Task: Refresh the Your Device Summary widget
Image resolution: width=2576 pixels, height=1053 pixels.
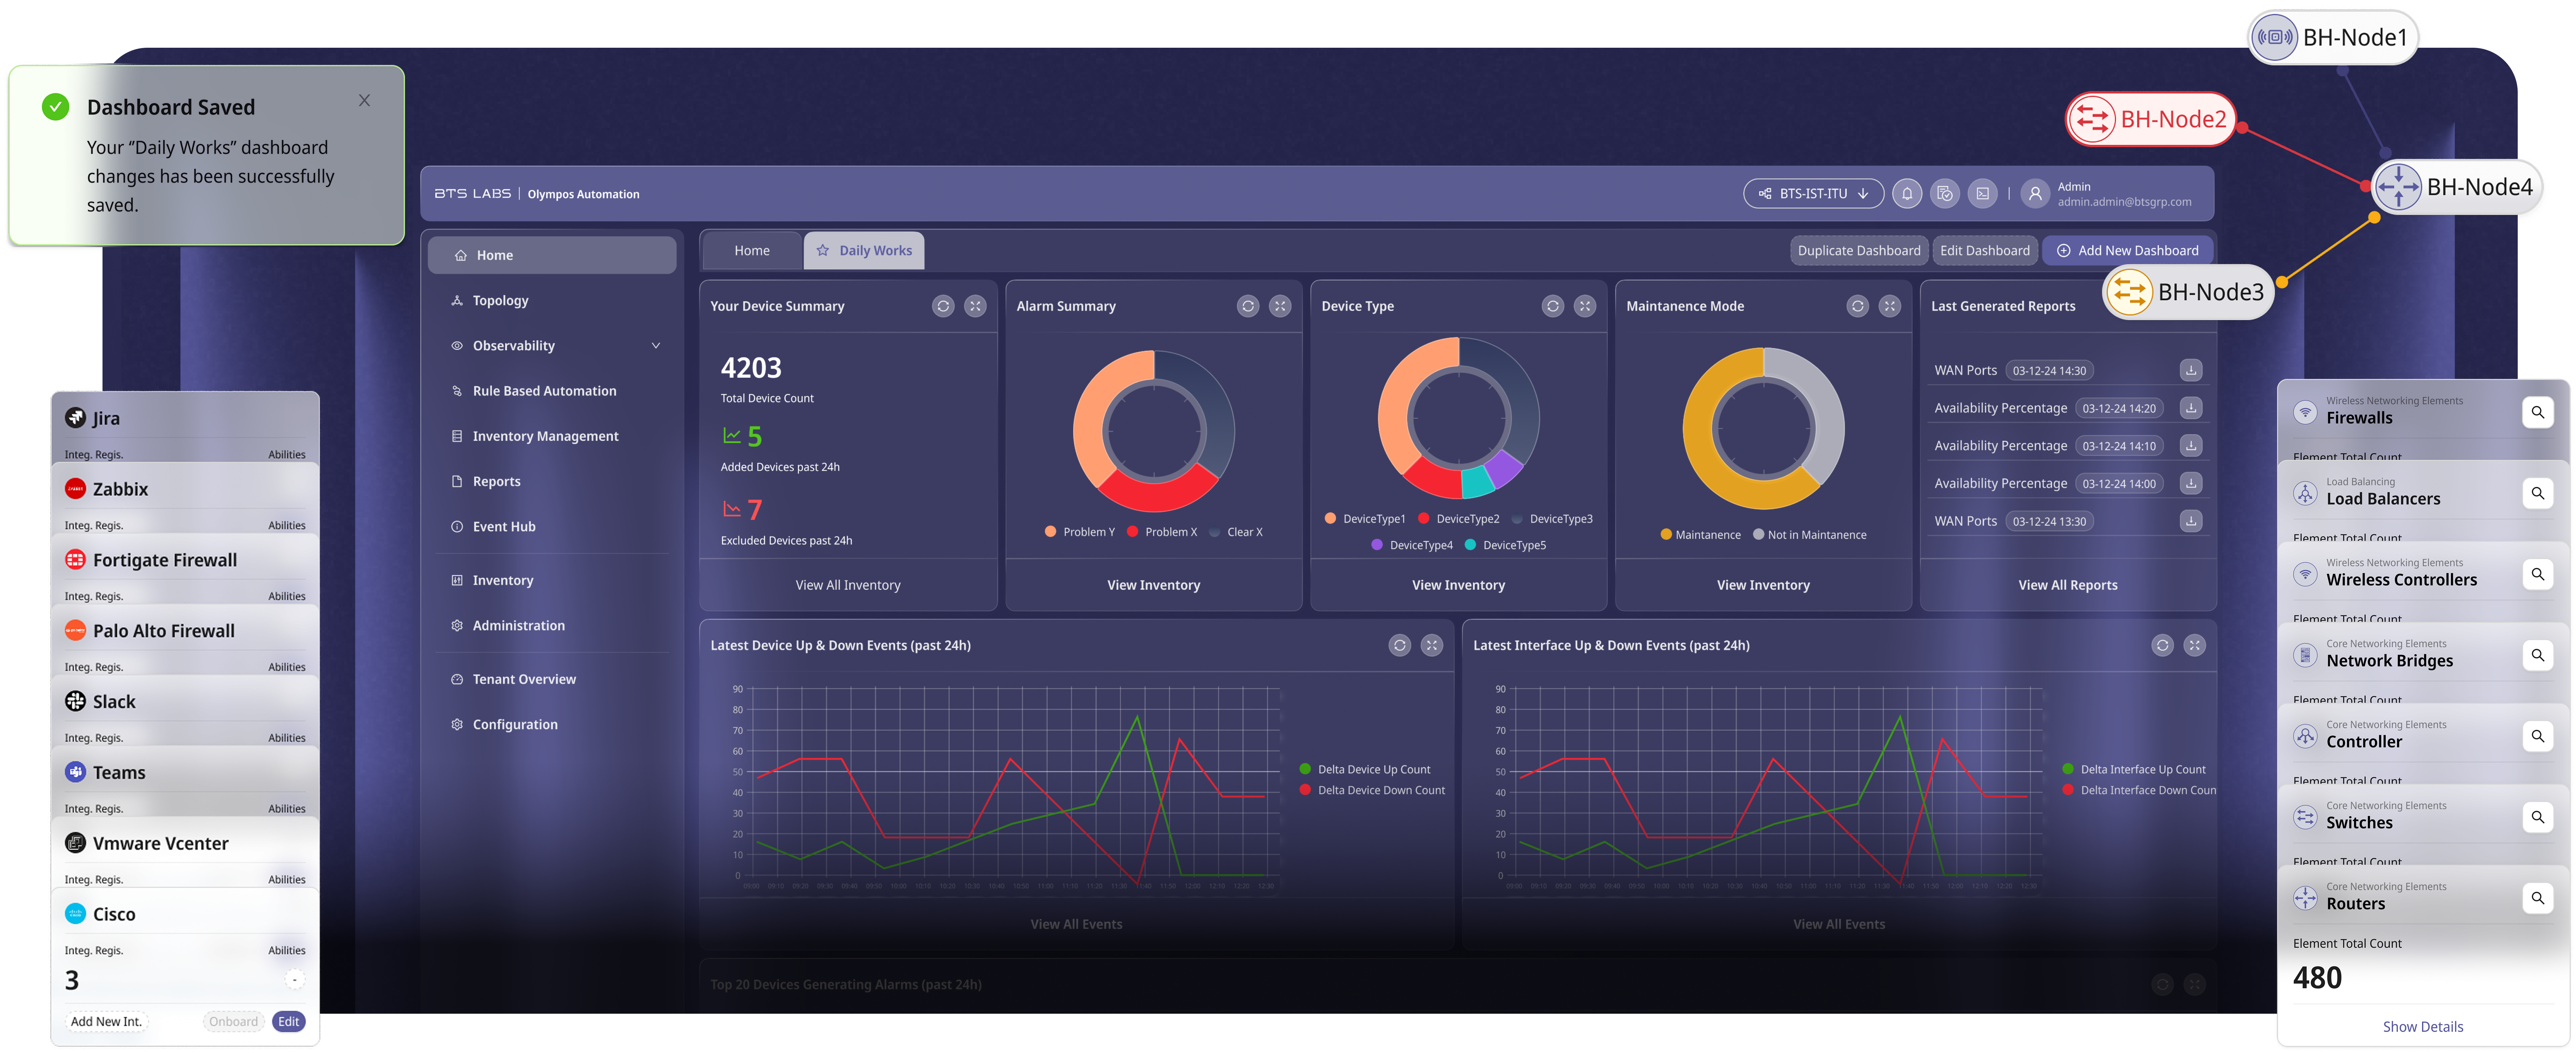Action: point(943,306)
